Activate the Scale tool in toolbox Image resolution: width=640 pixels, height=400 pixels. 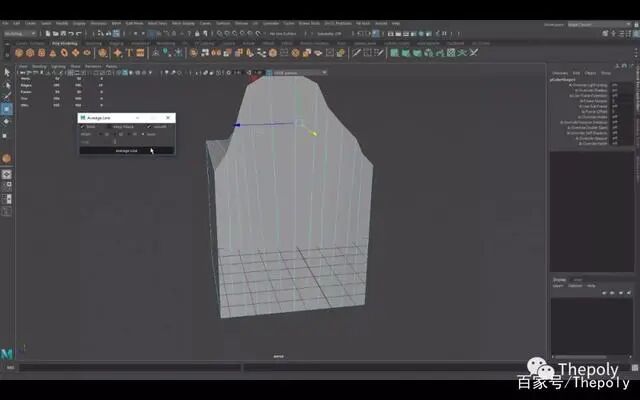coord(5,135)
